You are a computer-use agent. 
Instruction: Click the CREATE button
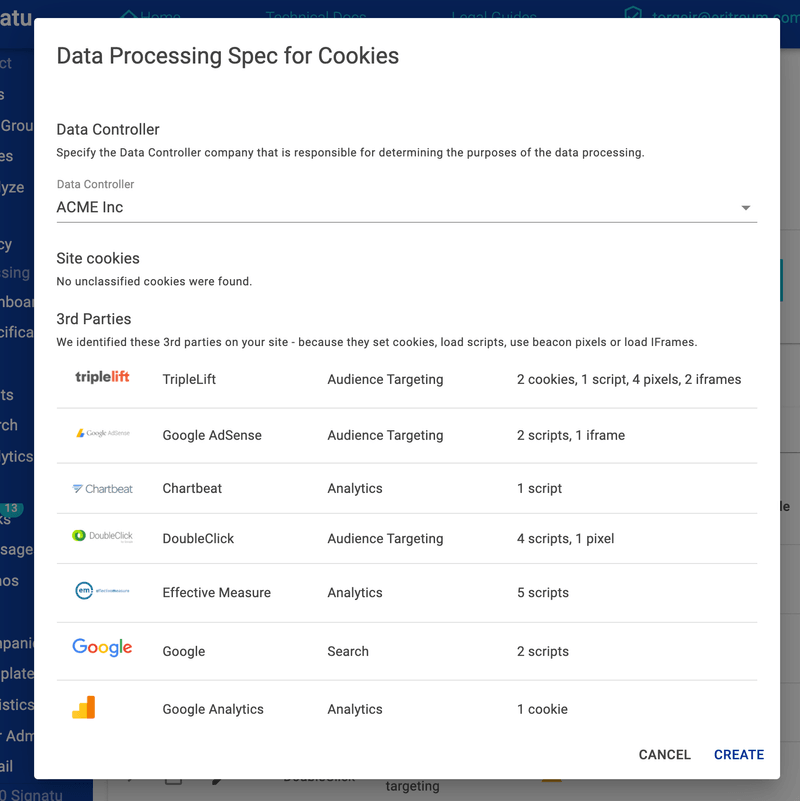739,755
